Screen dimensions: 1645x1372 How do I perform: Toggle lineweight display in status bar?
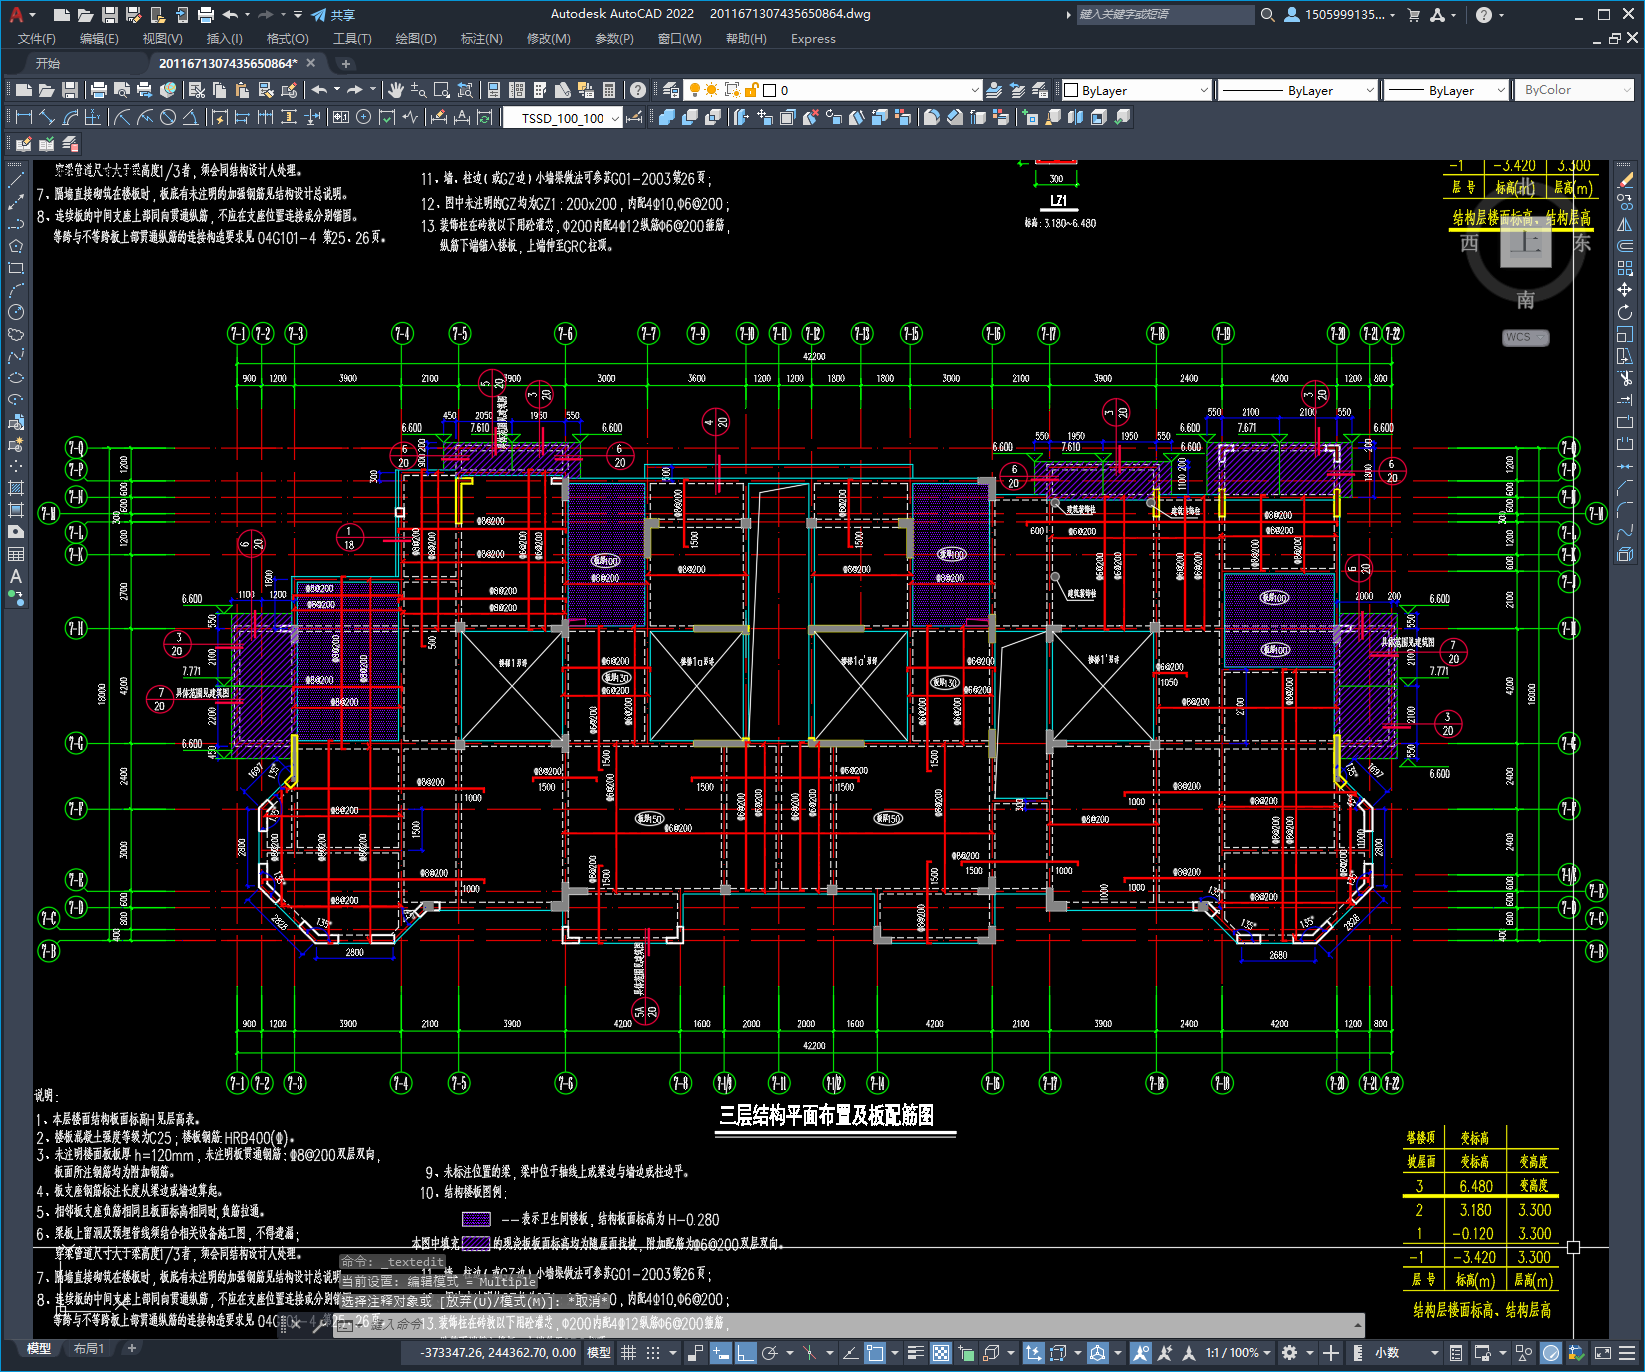click(x=915, y=1353)
